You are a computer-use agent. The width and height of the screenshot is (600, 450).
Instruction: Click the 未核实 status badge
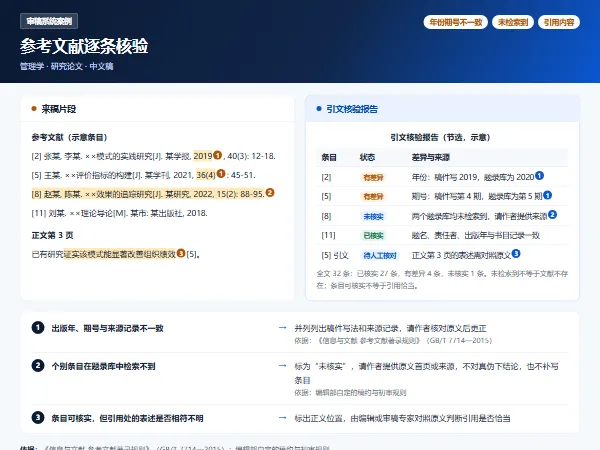coord(373,217)
